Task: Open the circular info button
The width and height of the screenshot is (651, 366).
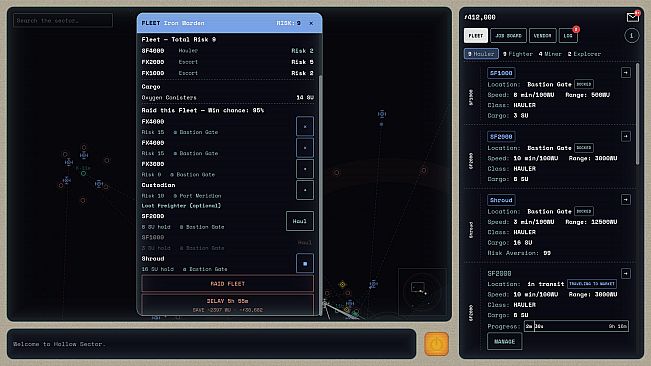Action: point(631,36)
